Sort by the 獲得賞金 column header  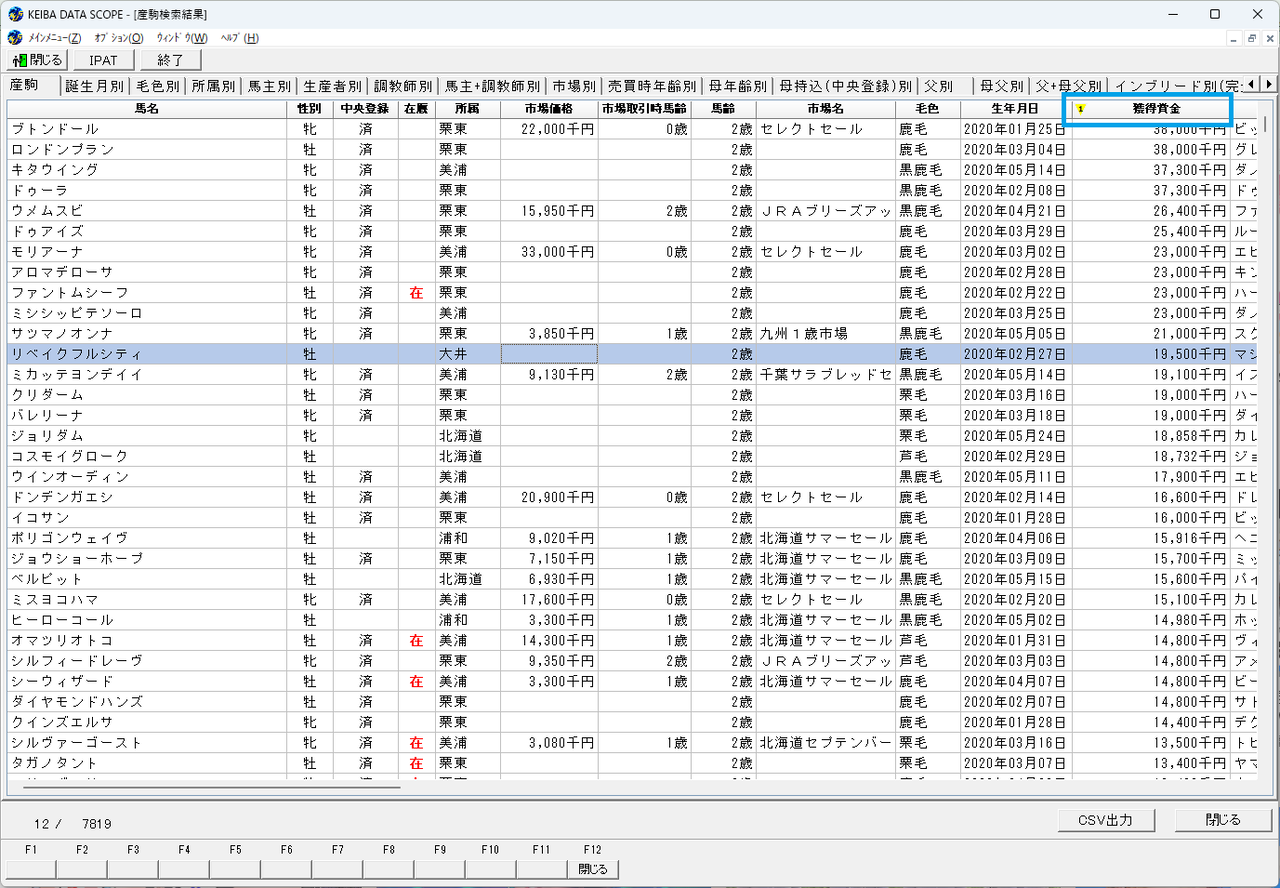1152,108
